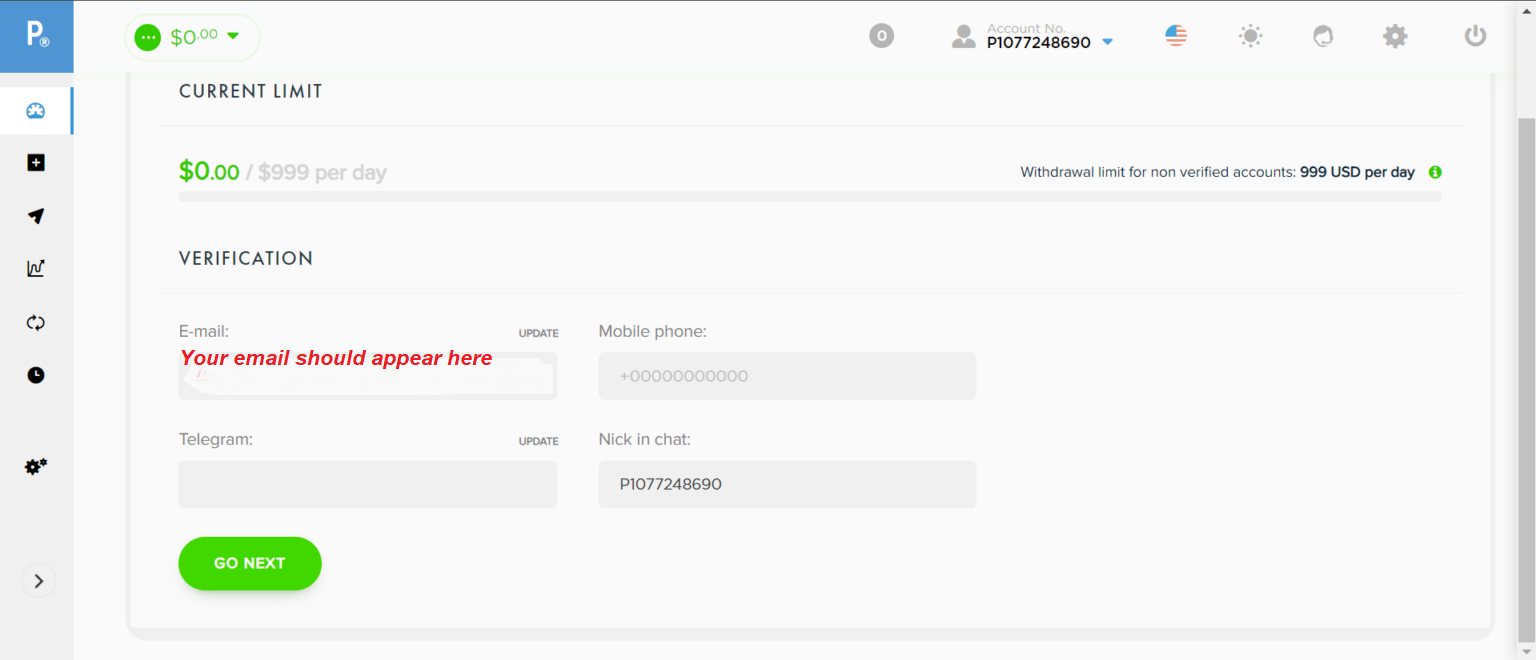Select the Deposit plus icon in sidebar
Image resolution: width=1536 pixels, height=660 pixels.
(x=36, y=162)
